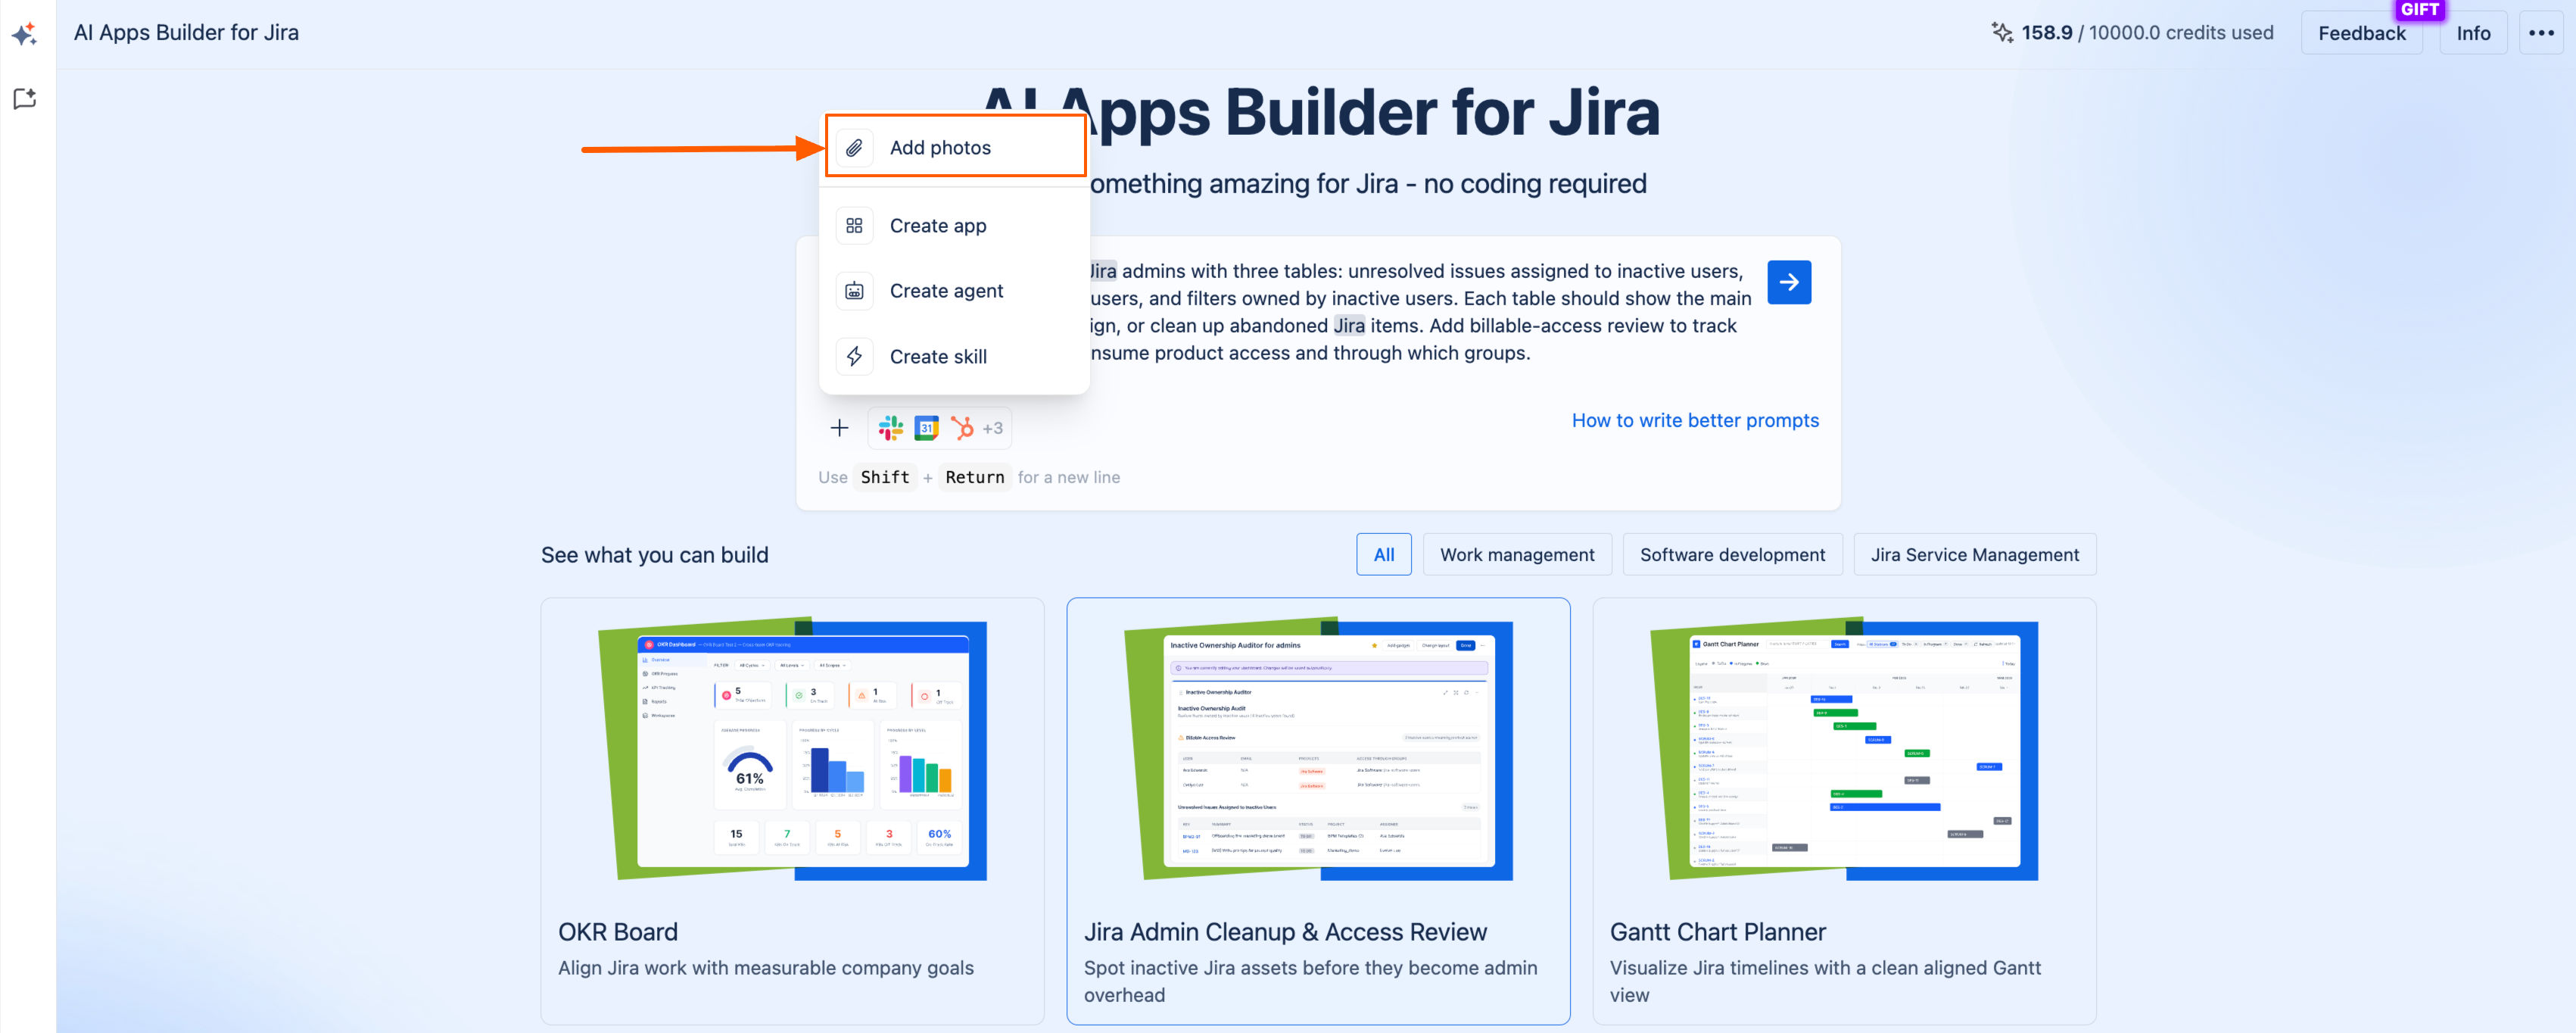Viewport: 2576px width, 1033px height.
Task: Click the Create skill lightning icon
Action: tap(854, 357)
